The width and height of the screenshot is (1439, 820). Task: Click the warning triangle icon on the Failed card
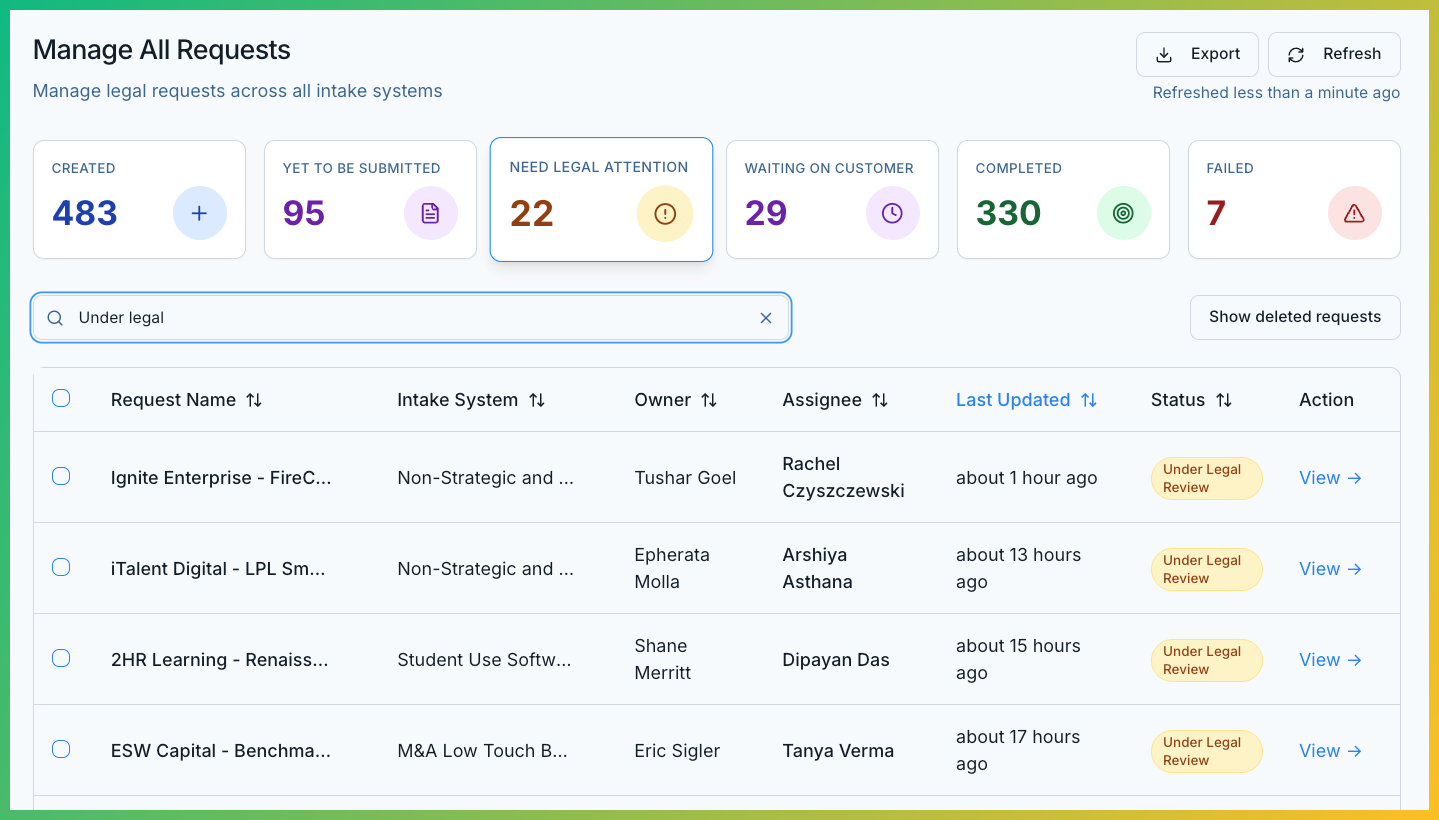tap(1355, 212)
